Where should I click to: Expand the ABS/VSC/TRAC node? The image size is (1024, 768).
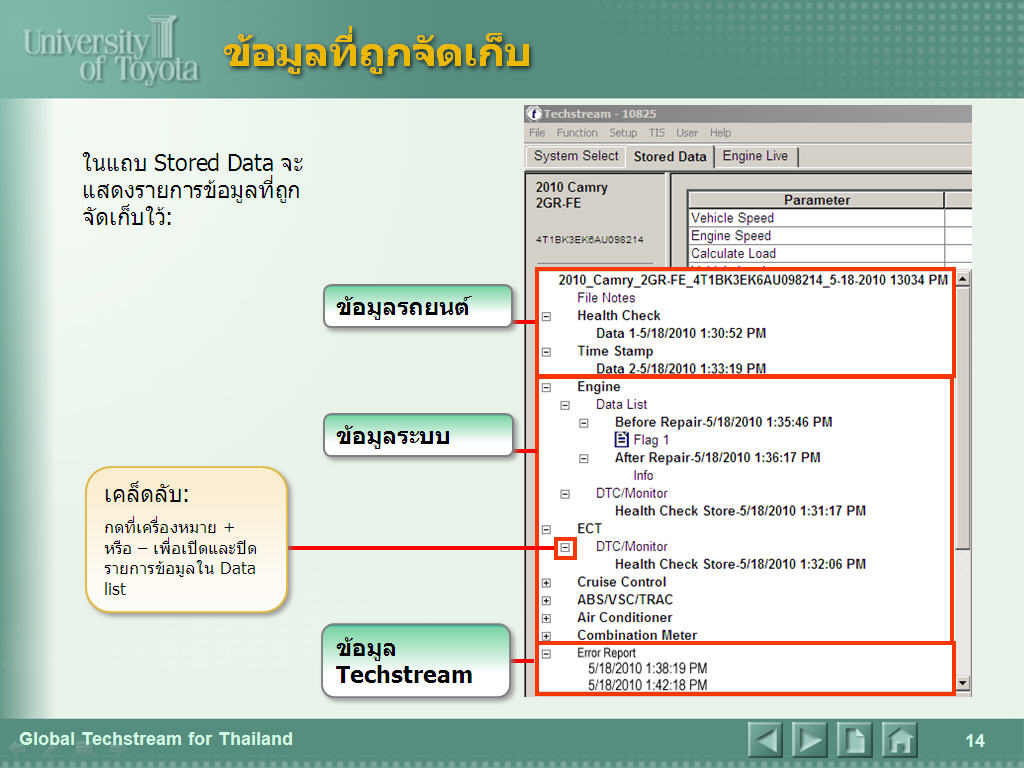[547, 600]
